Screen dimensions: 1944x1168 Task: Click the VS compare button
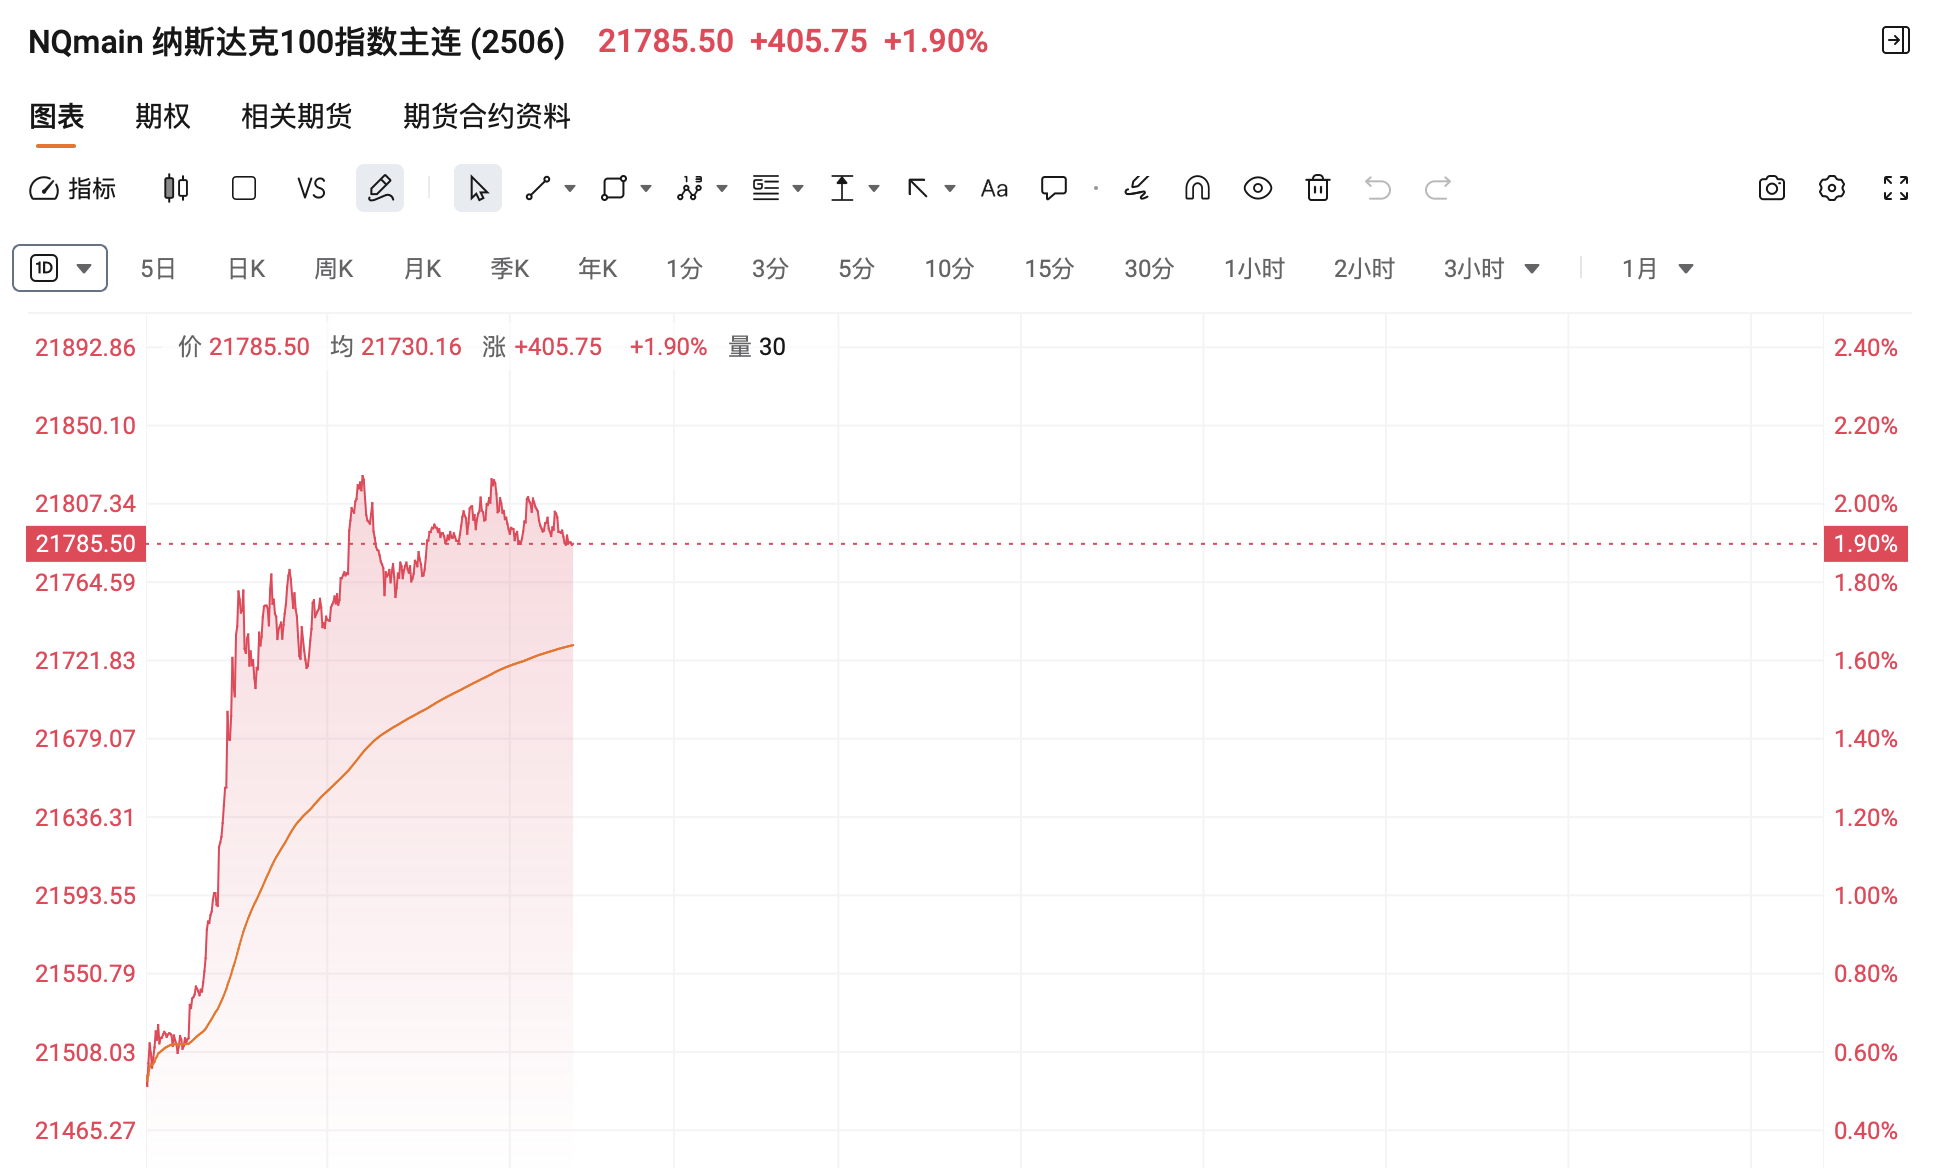[x=311, y=188]
